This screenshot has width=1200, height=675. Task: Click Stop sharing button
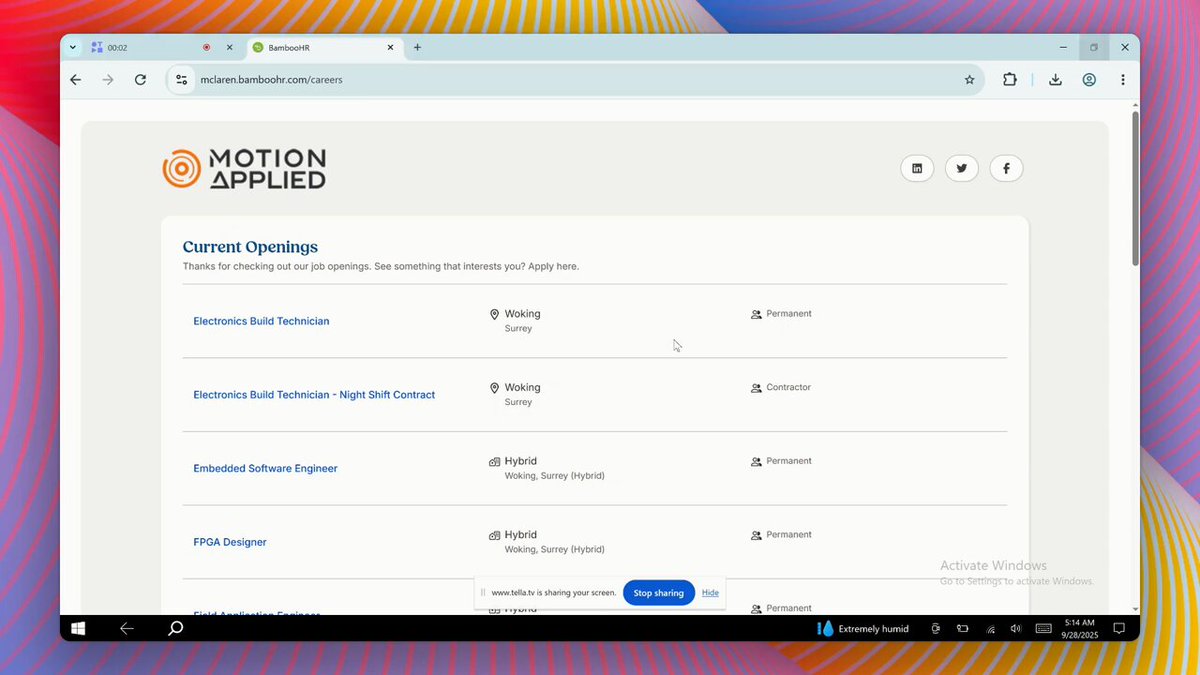click(659, 593)
